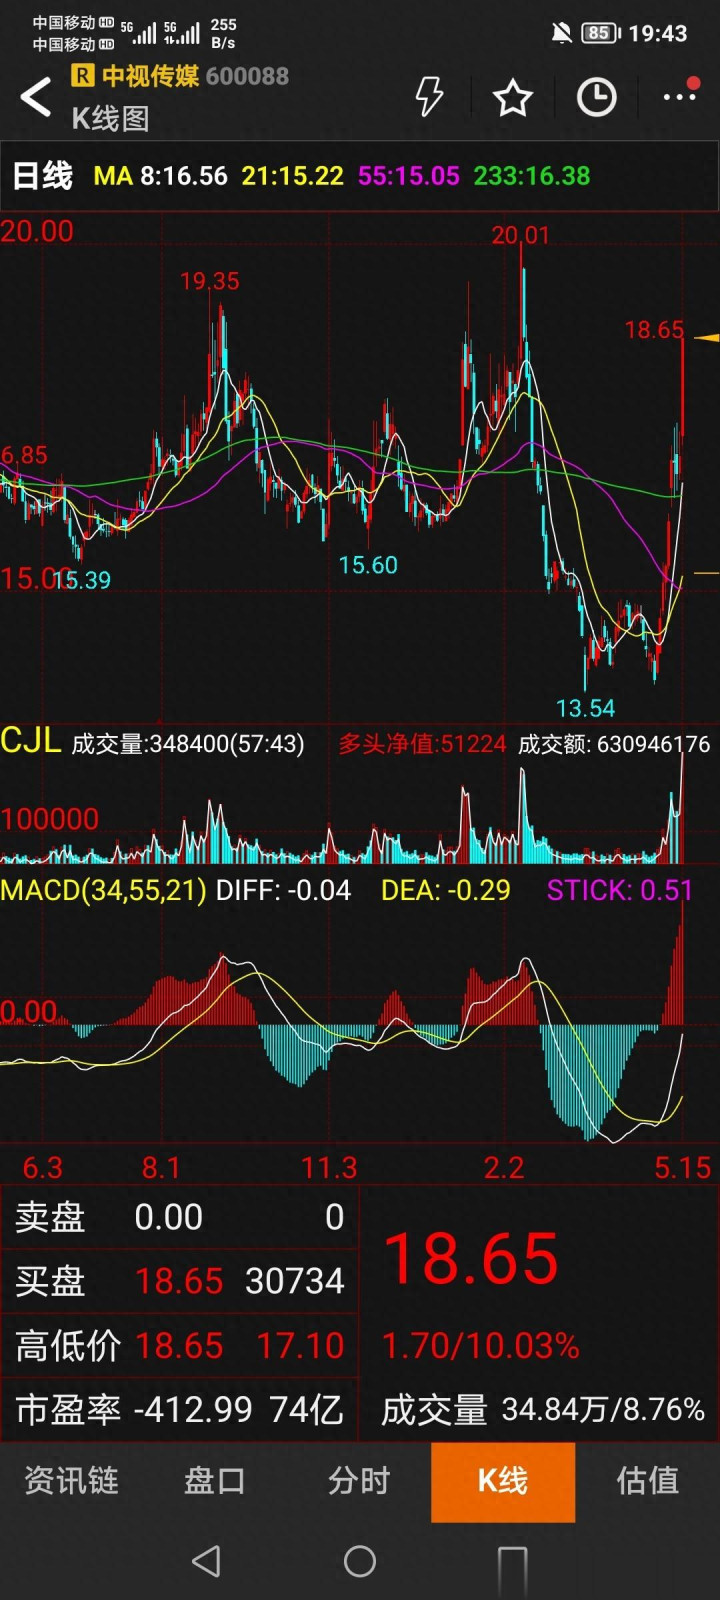Viewport: 720px width, 1600px height.
Task: Add stock to favorites with star icon
Action: pyautogui.click(x=513, y=97)
